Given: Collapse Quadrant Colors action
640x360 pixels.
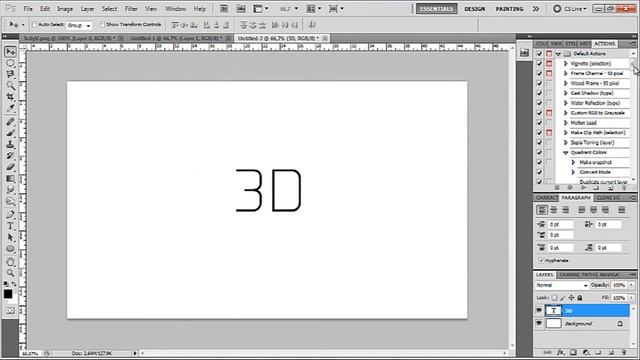Looking at the screenshot, I should [x=566, y=153].
